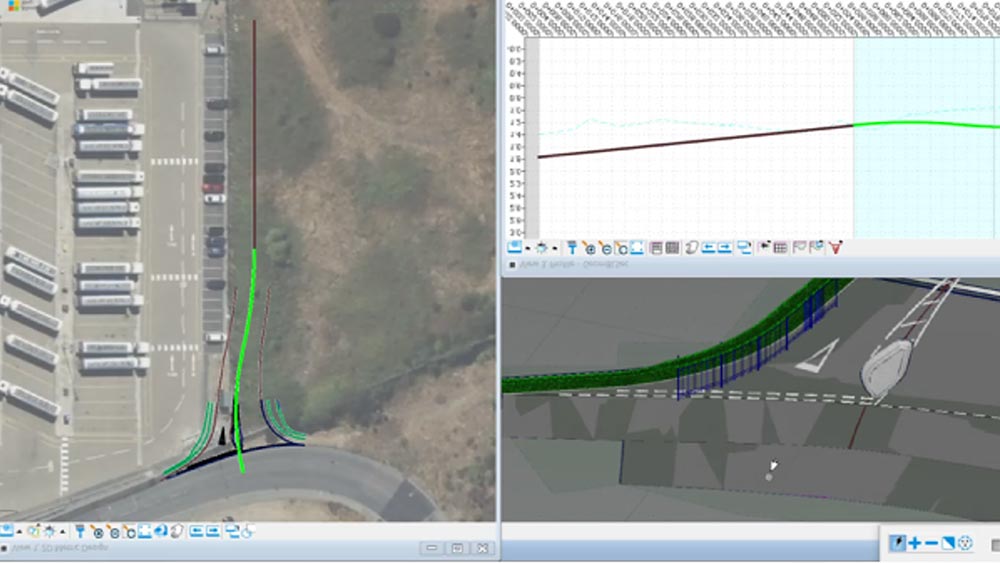The width and height of the screenshot is (1000, 563).
Task: Click the last icon in plan view toolbar
Action: (x=247, y=531)
